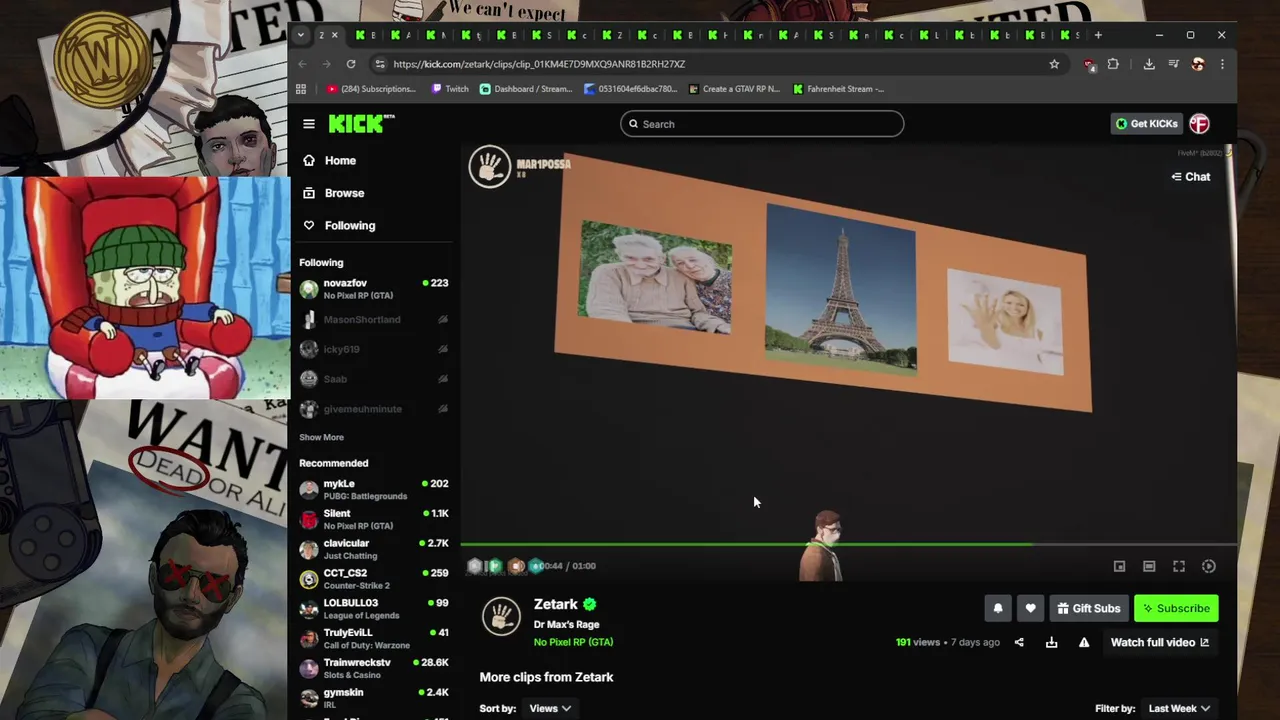Open the (284) Subscriptions bookmark
The width and height of the screenshot is (1280, 720).
point(371,89)
